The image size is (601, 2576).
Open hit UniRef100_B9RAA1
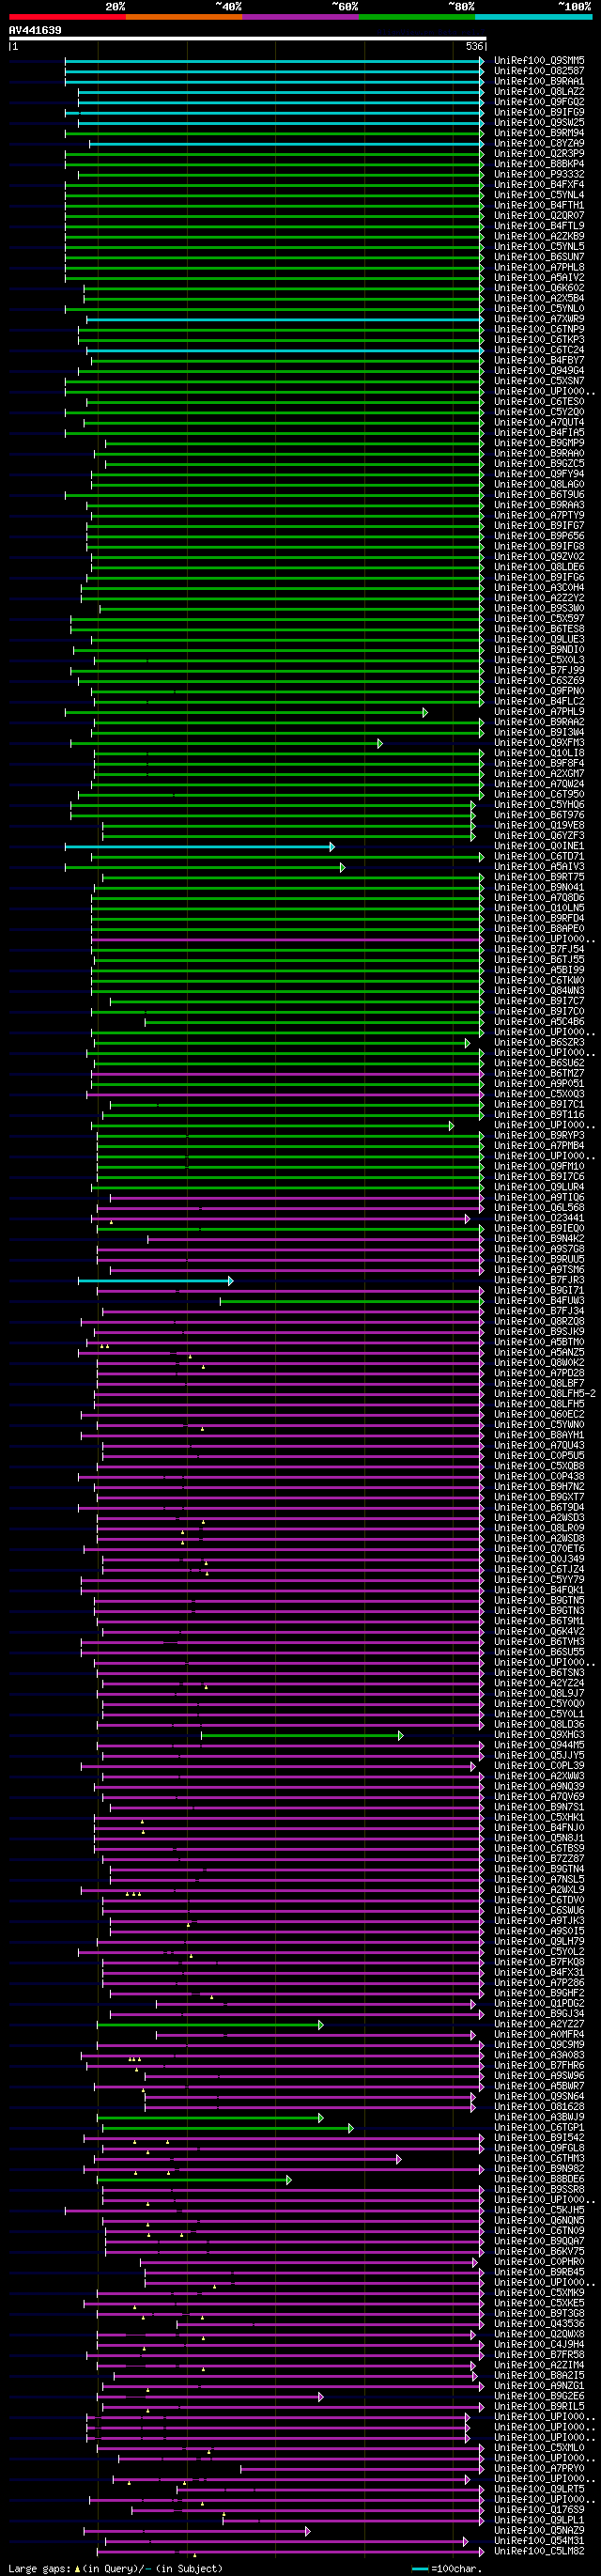point(539,82)
